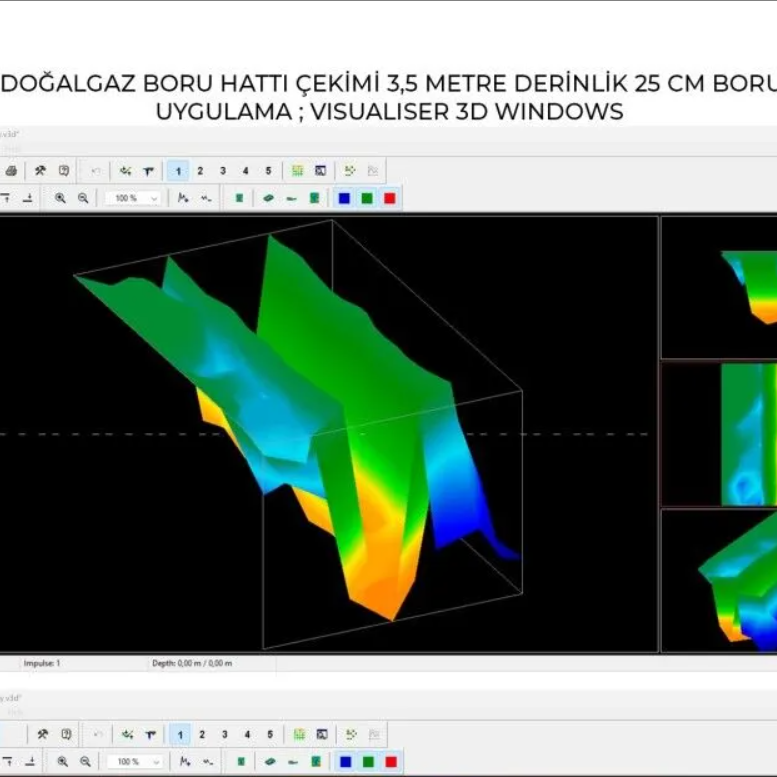
Task: Select view 2 in lower toolbar
Action: 202,734
